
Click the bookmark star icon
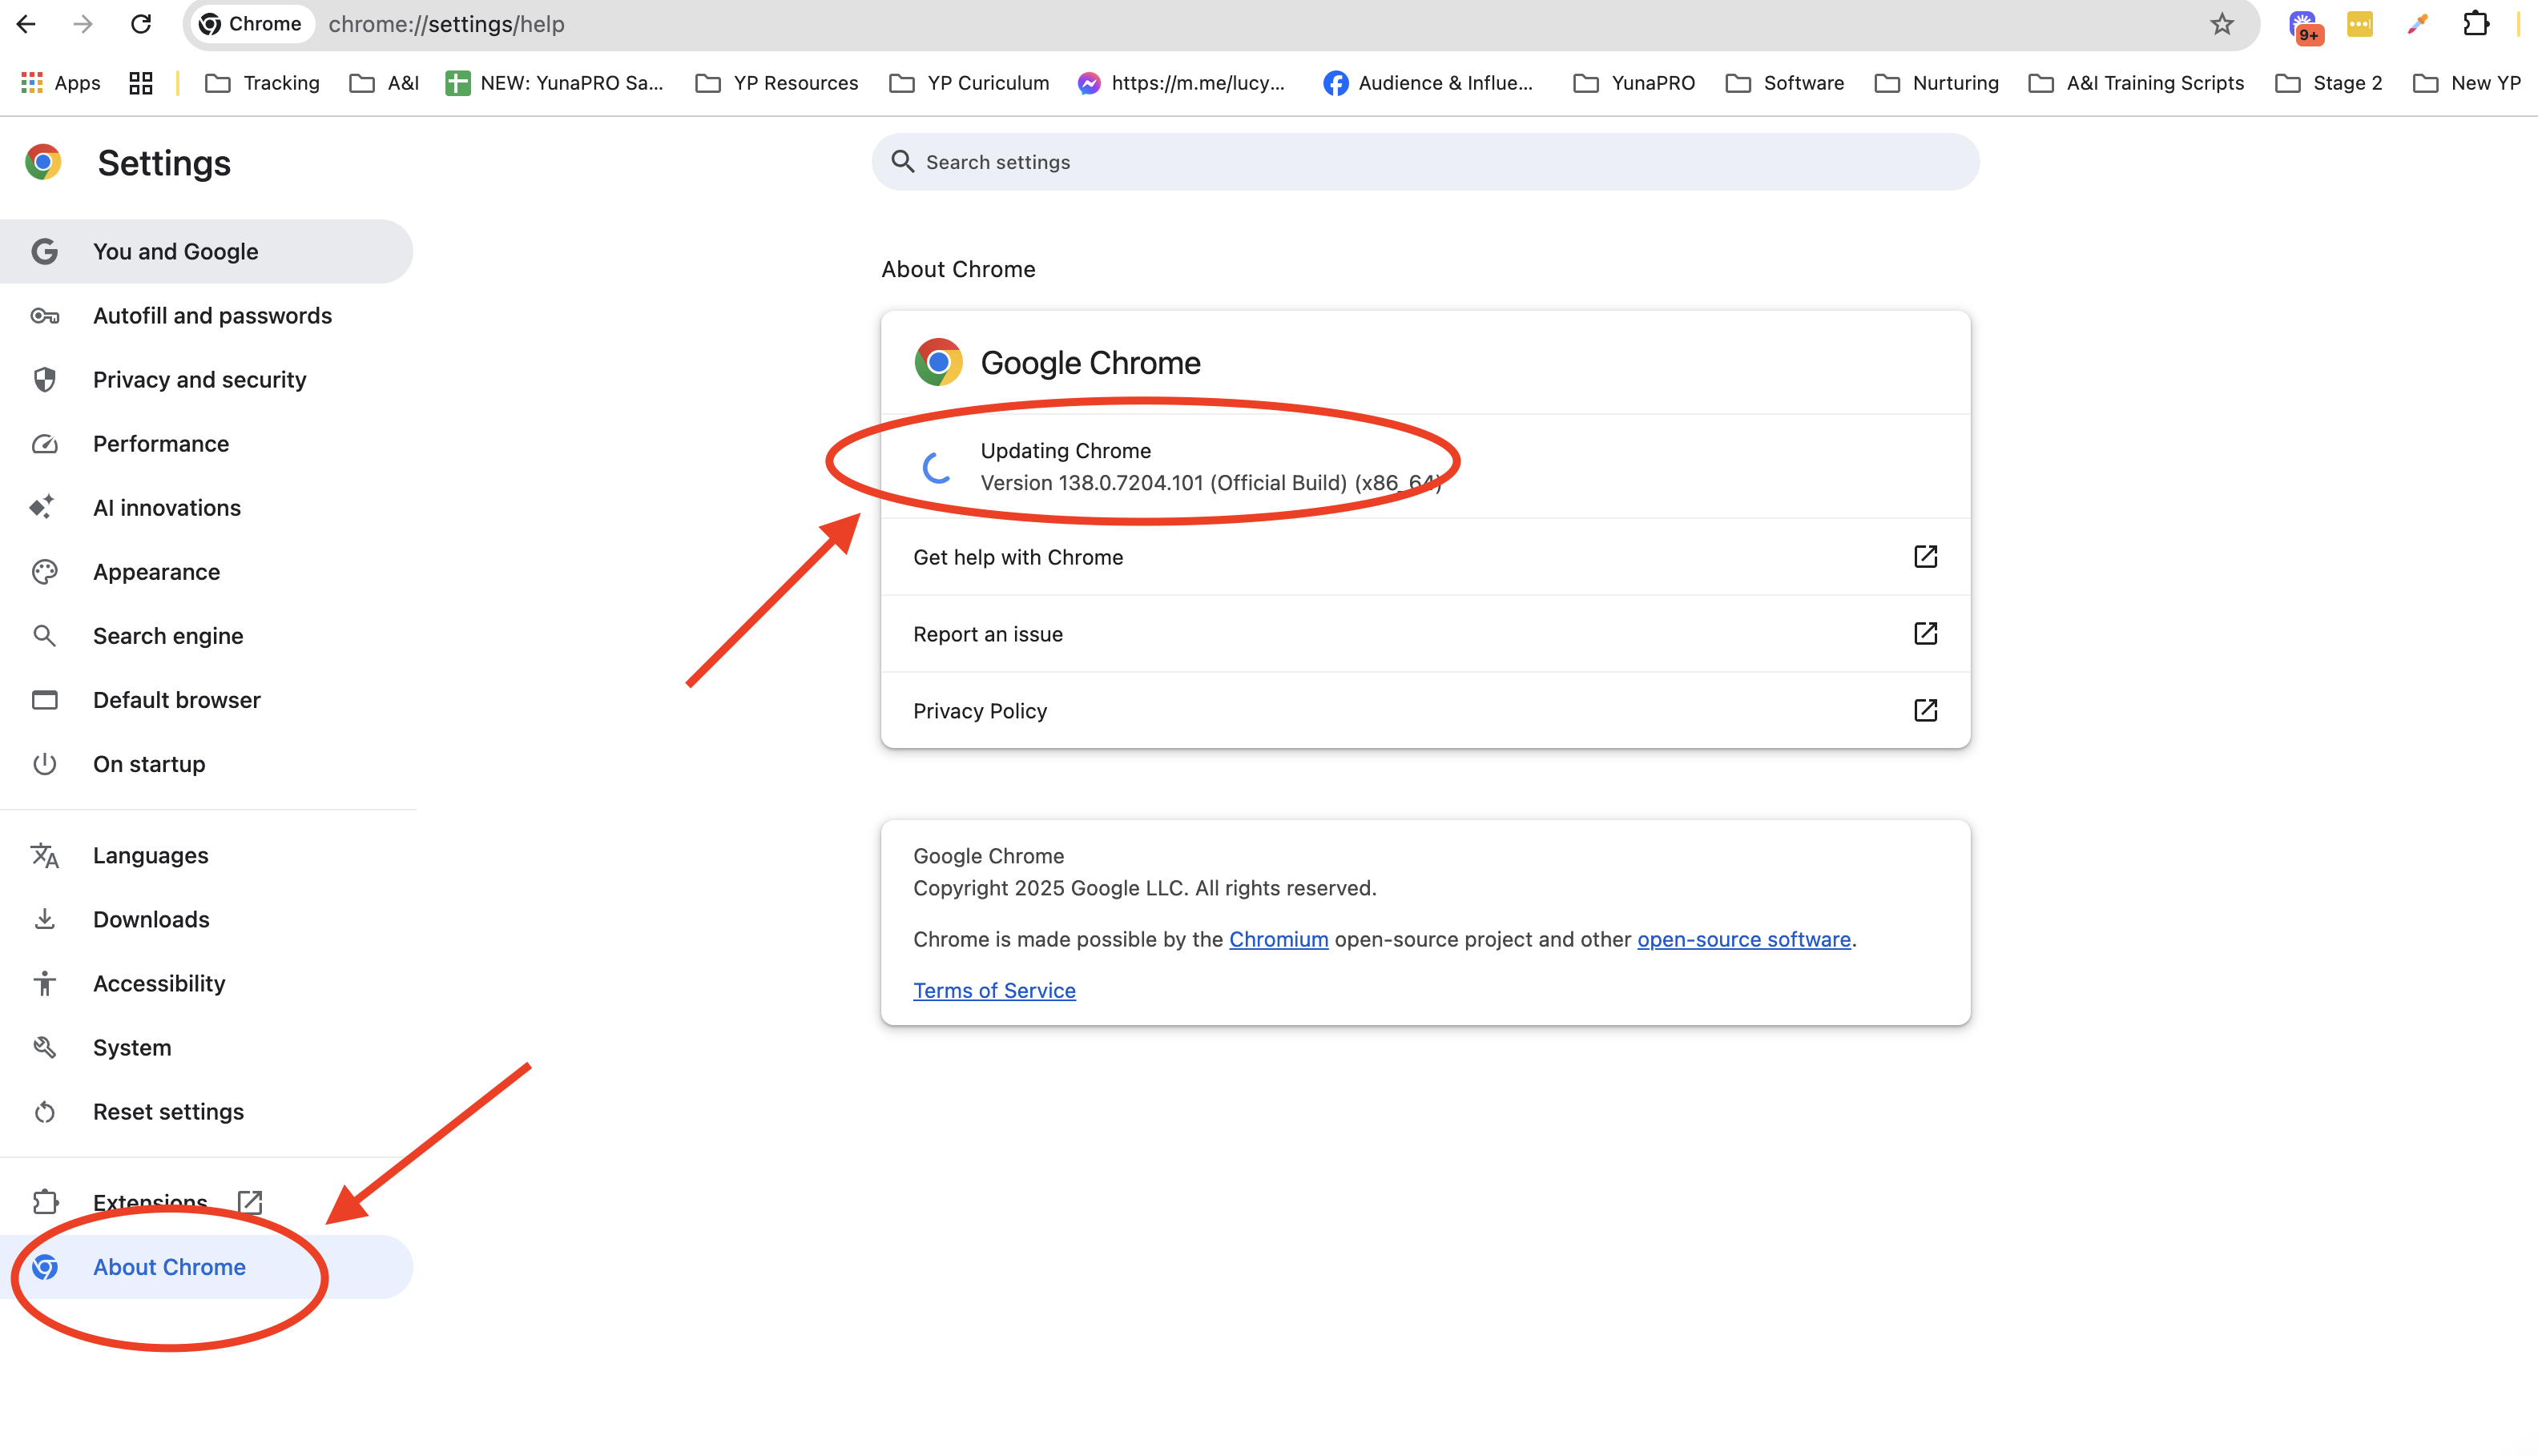[x=2221, y=24]
